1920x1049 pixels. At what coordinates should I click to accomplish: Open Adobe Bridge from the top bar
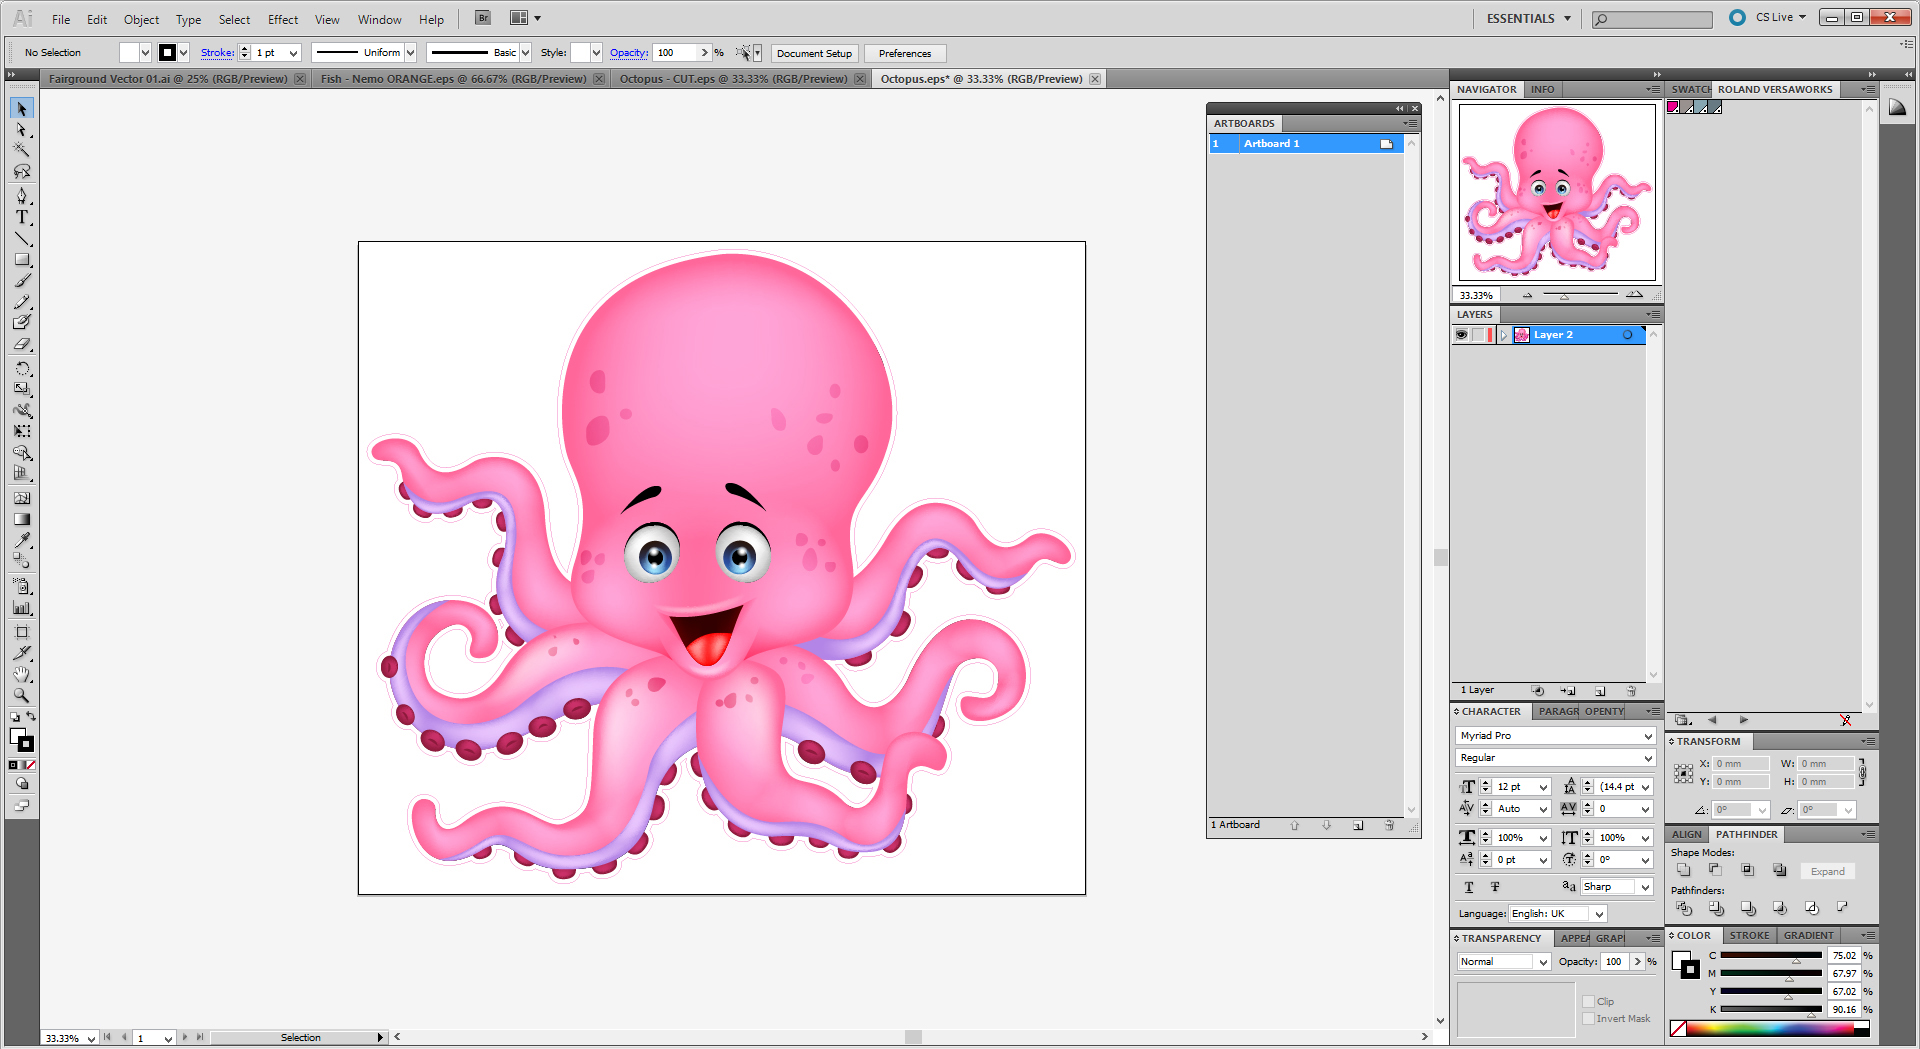pyautogui.click(x=483, y=18)
